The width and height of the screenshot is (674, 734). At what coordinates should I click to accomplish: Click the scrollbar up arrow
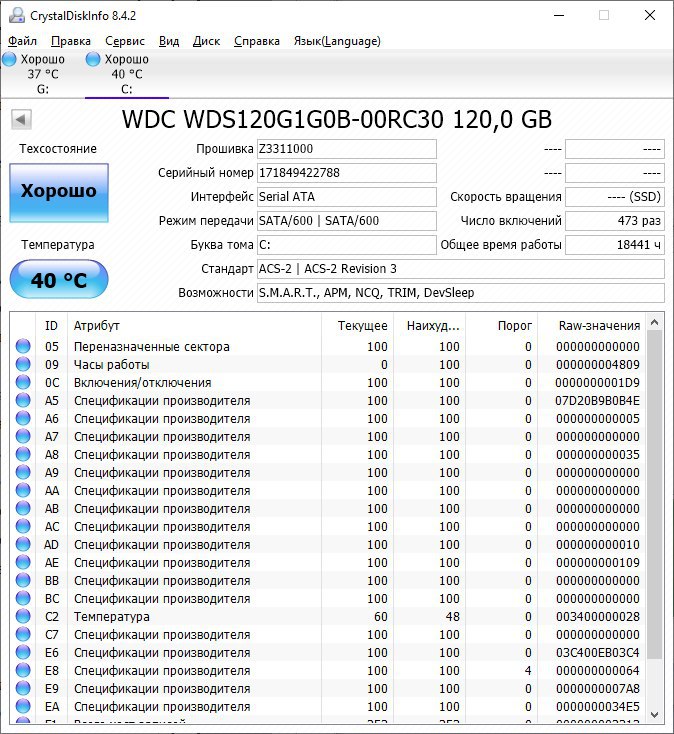pos(655,323)
